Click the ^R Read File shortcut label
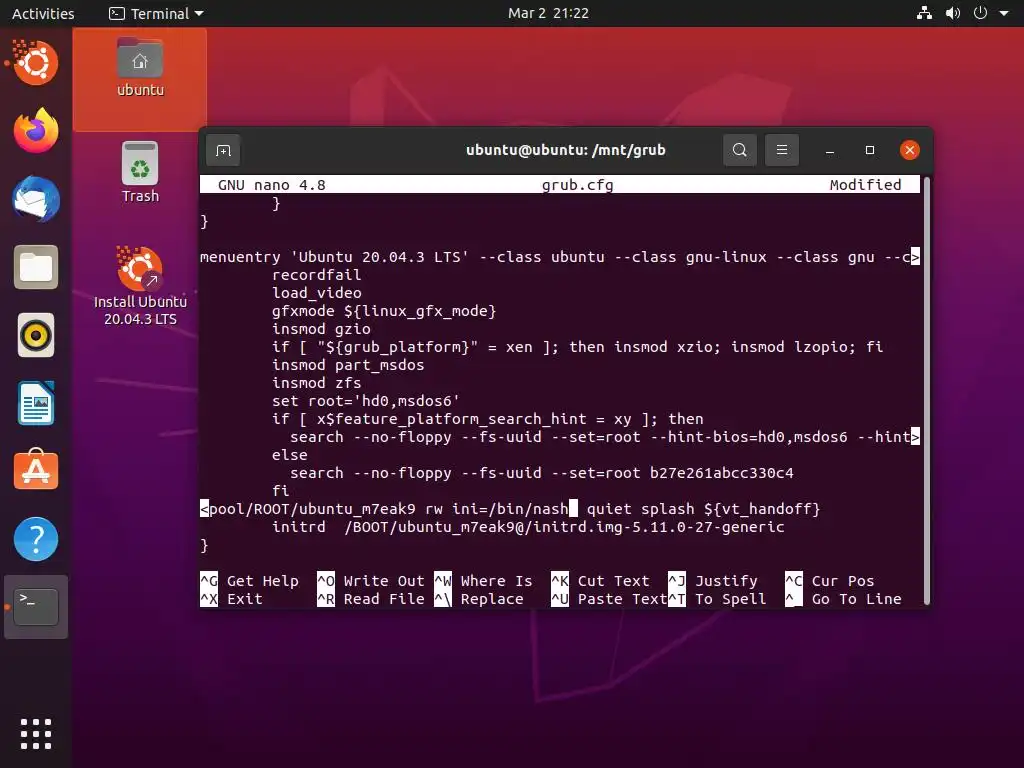Image resolution: width=1024 pixels, height=768 pixels. (x=371, y=599)
